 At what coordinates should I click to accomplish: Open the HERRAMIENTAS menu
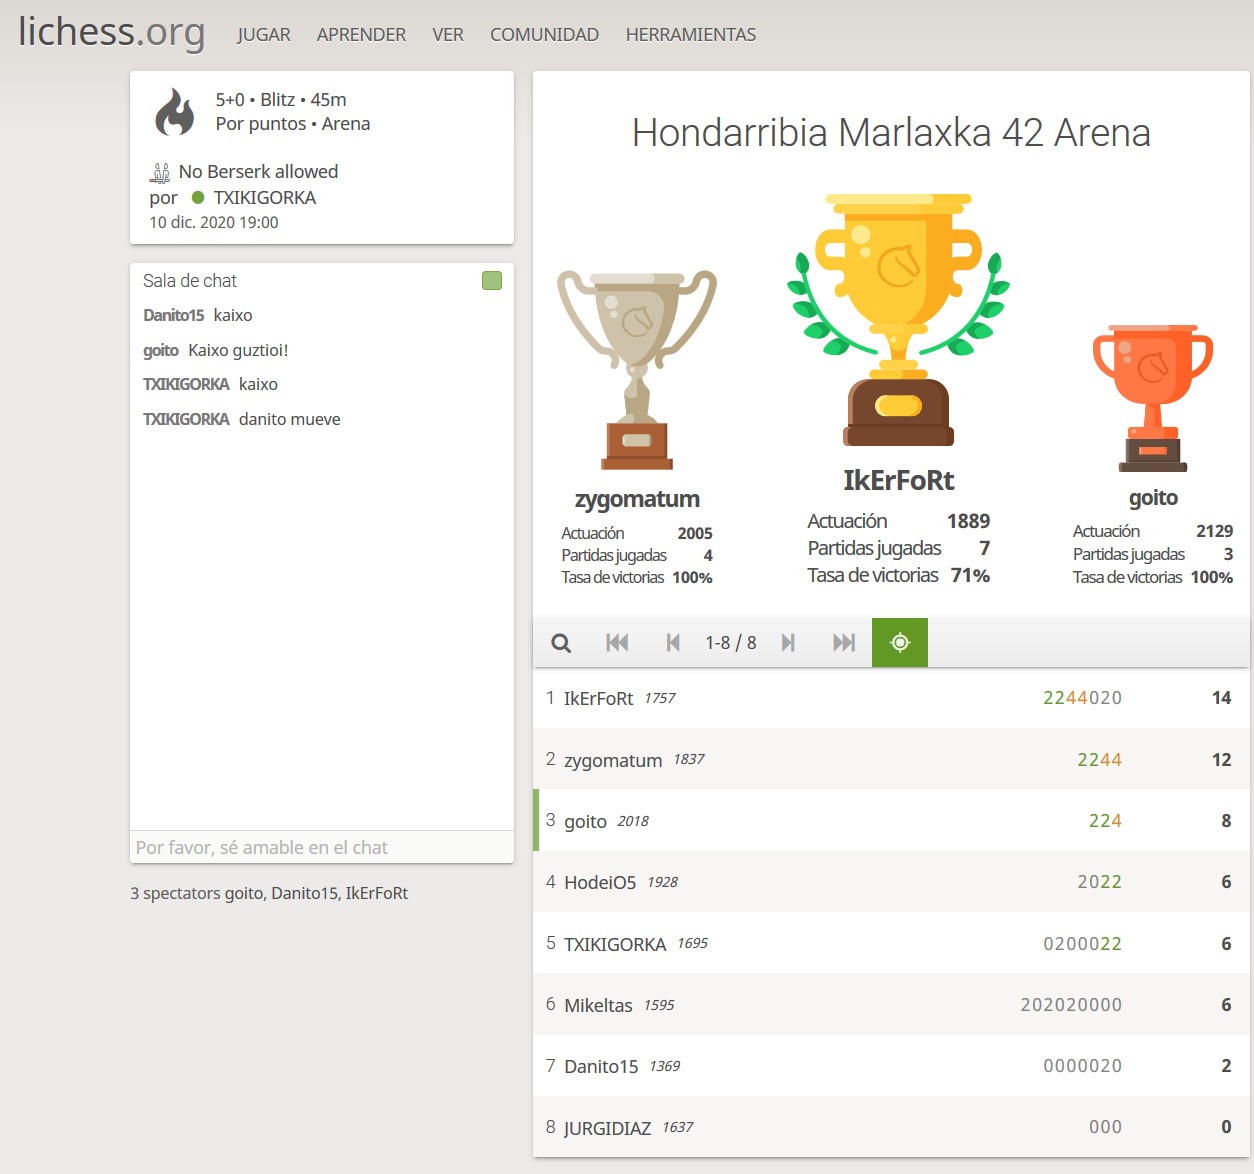690,35
